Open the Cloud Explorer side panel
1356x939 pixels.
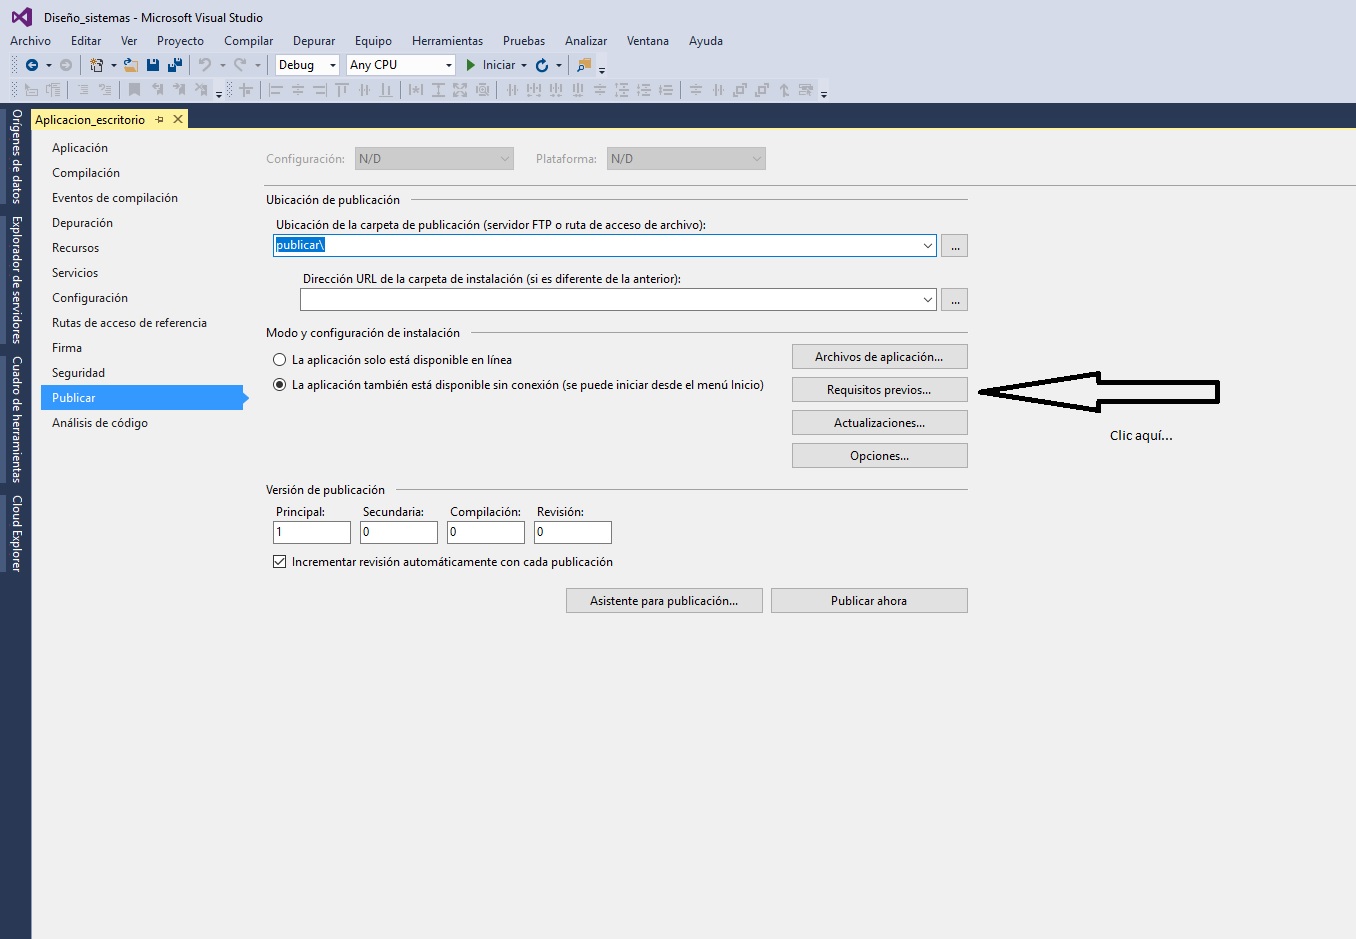(x=16, y=533)
